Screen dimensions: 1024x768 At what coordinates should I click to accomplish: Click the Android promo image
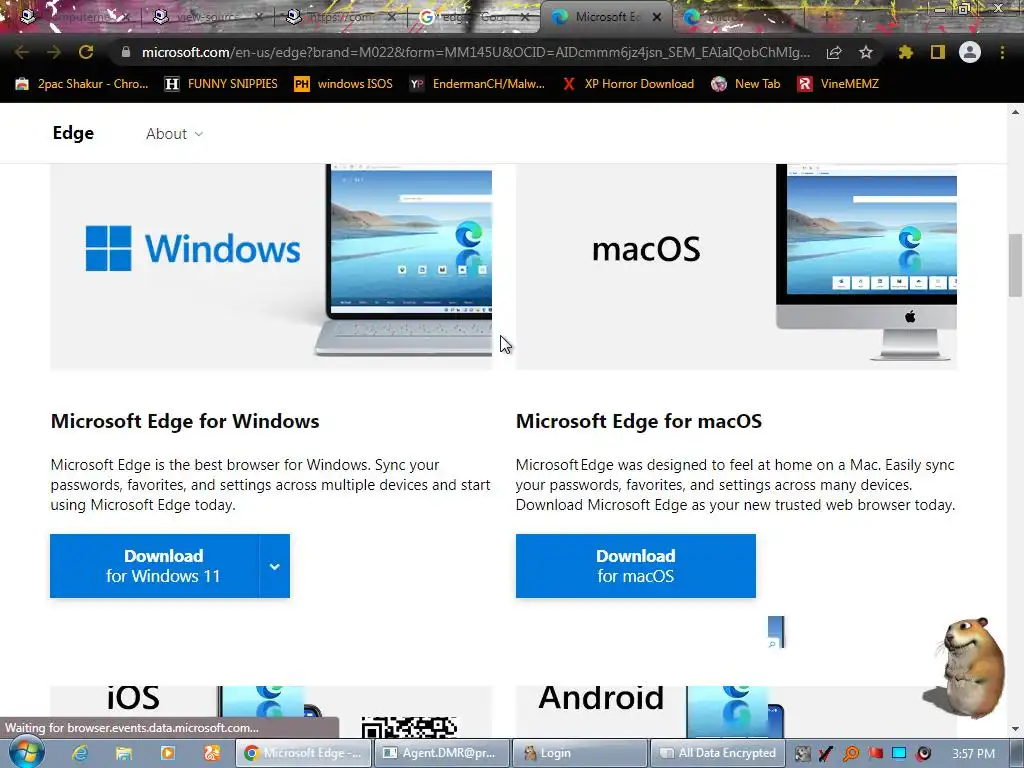(736, 711)
